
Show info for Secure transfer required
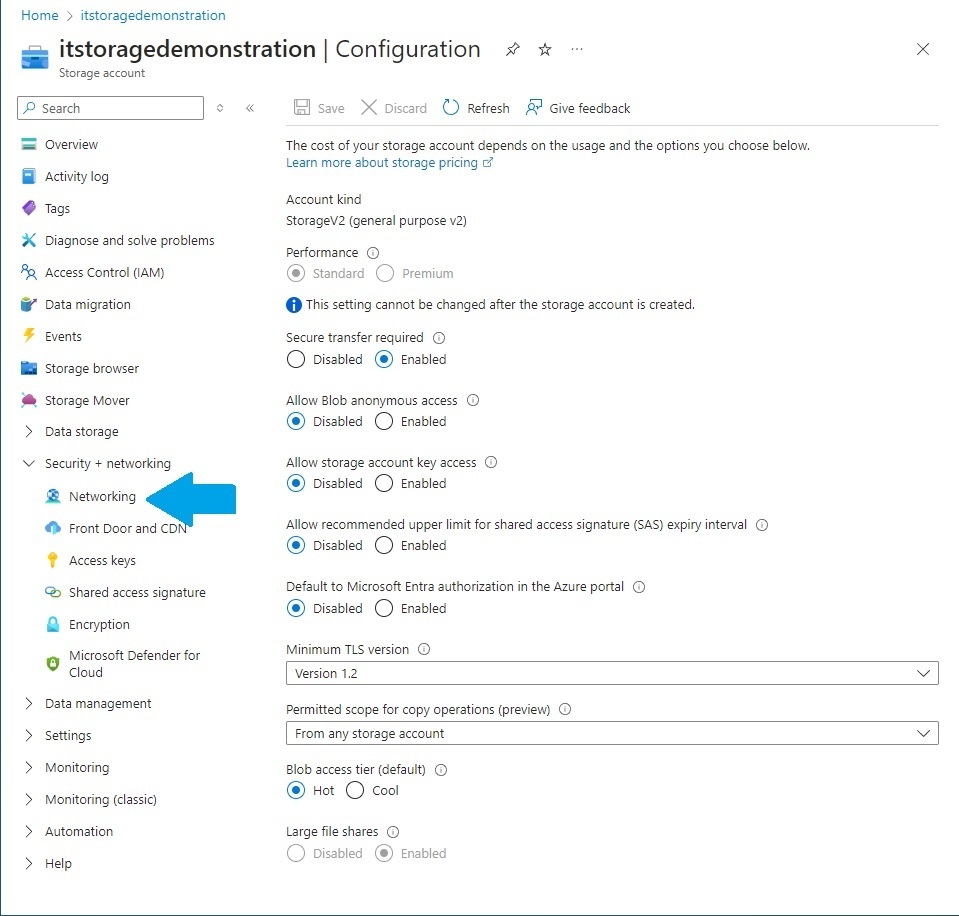click(439, 338)
